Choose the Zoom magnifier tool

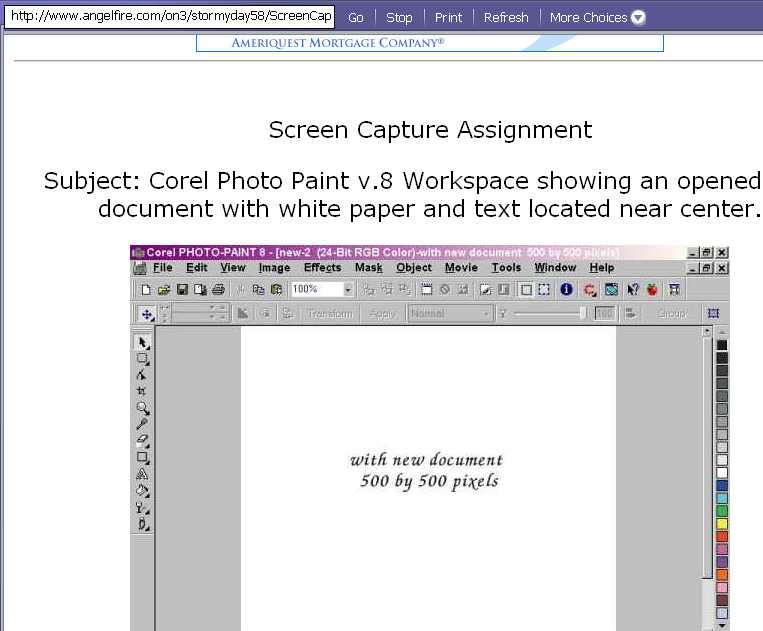[x=143, y=408]
